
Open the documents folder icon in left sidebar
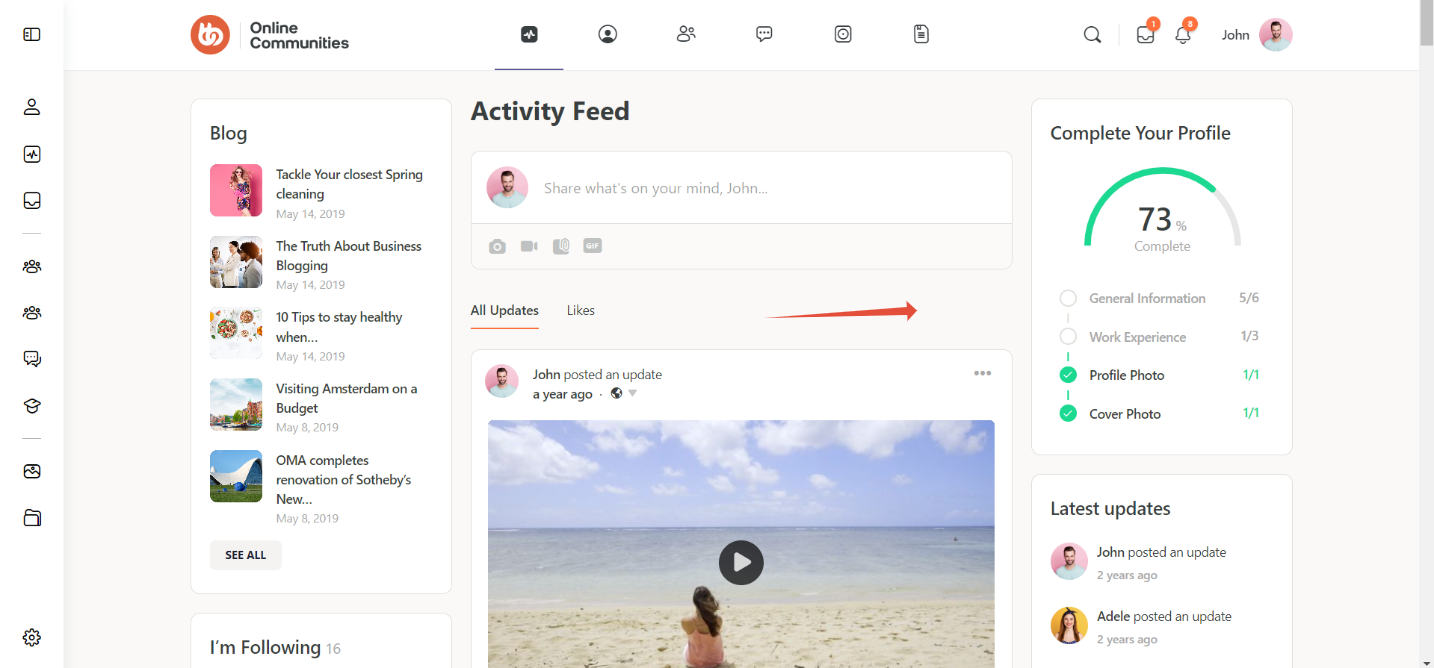(32, 518)
